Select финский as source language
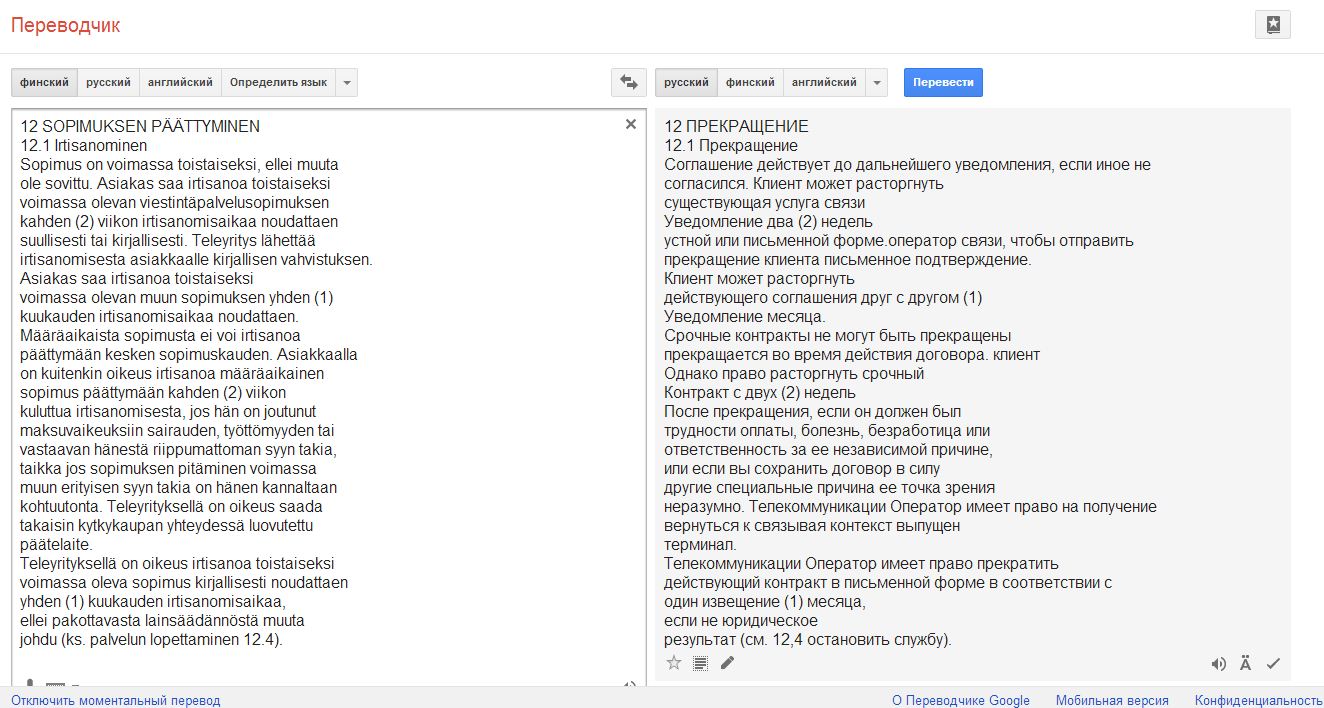Viewport: 1324px width, 708px height. point(44,82)
